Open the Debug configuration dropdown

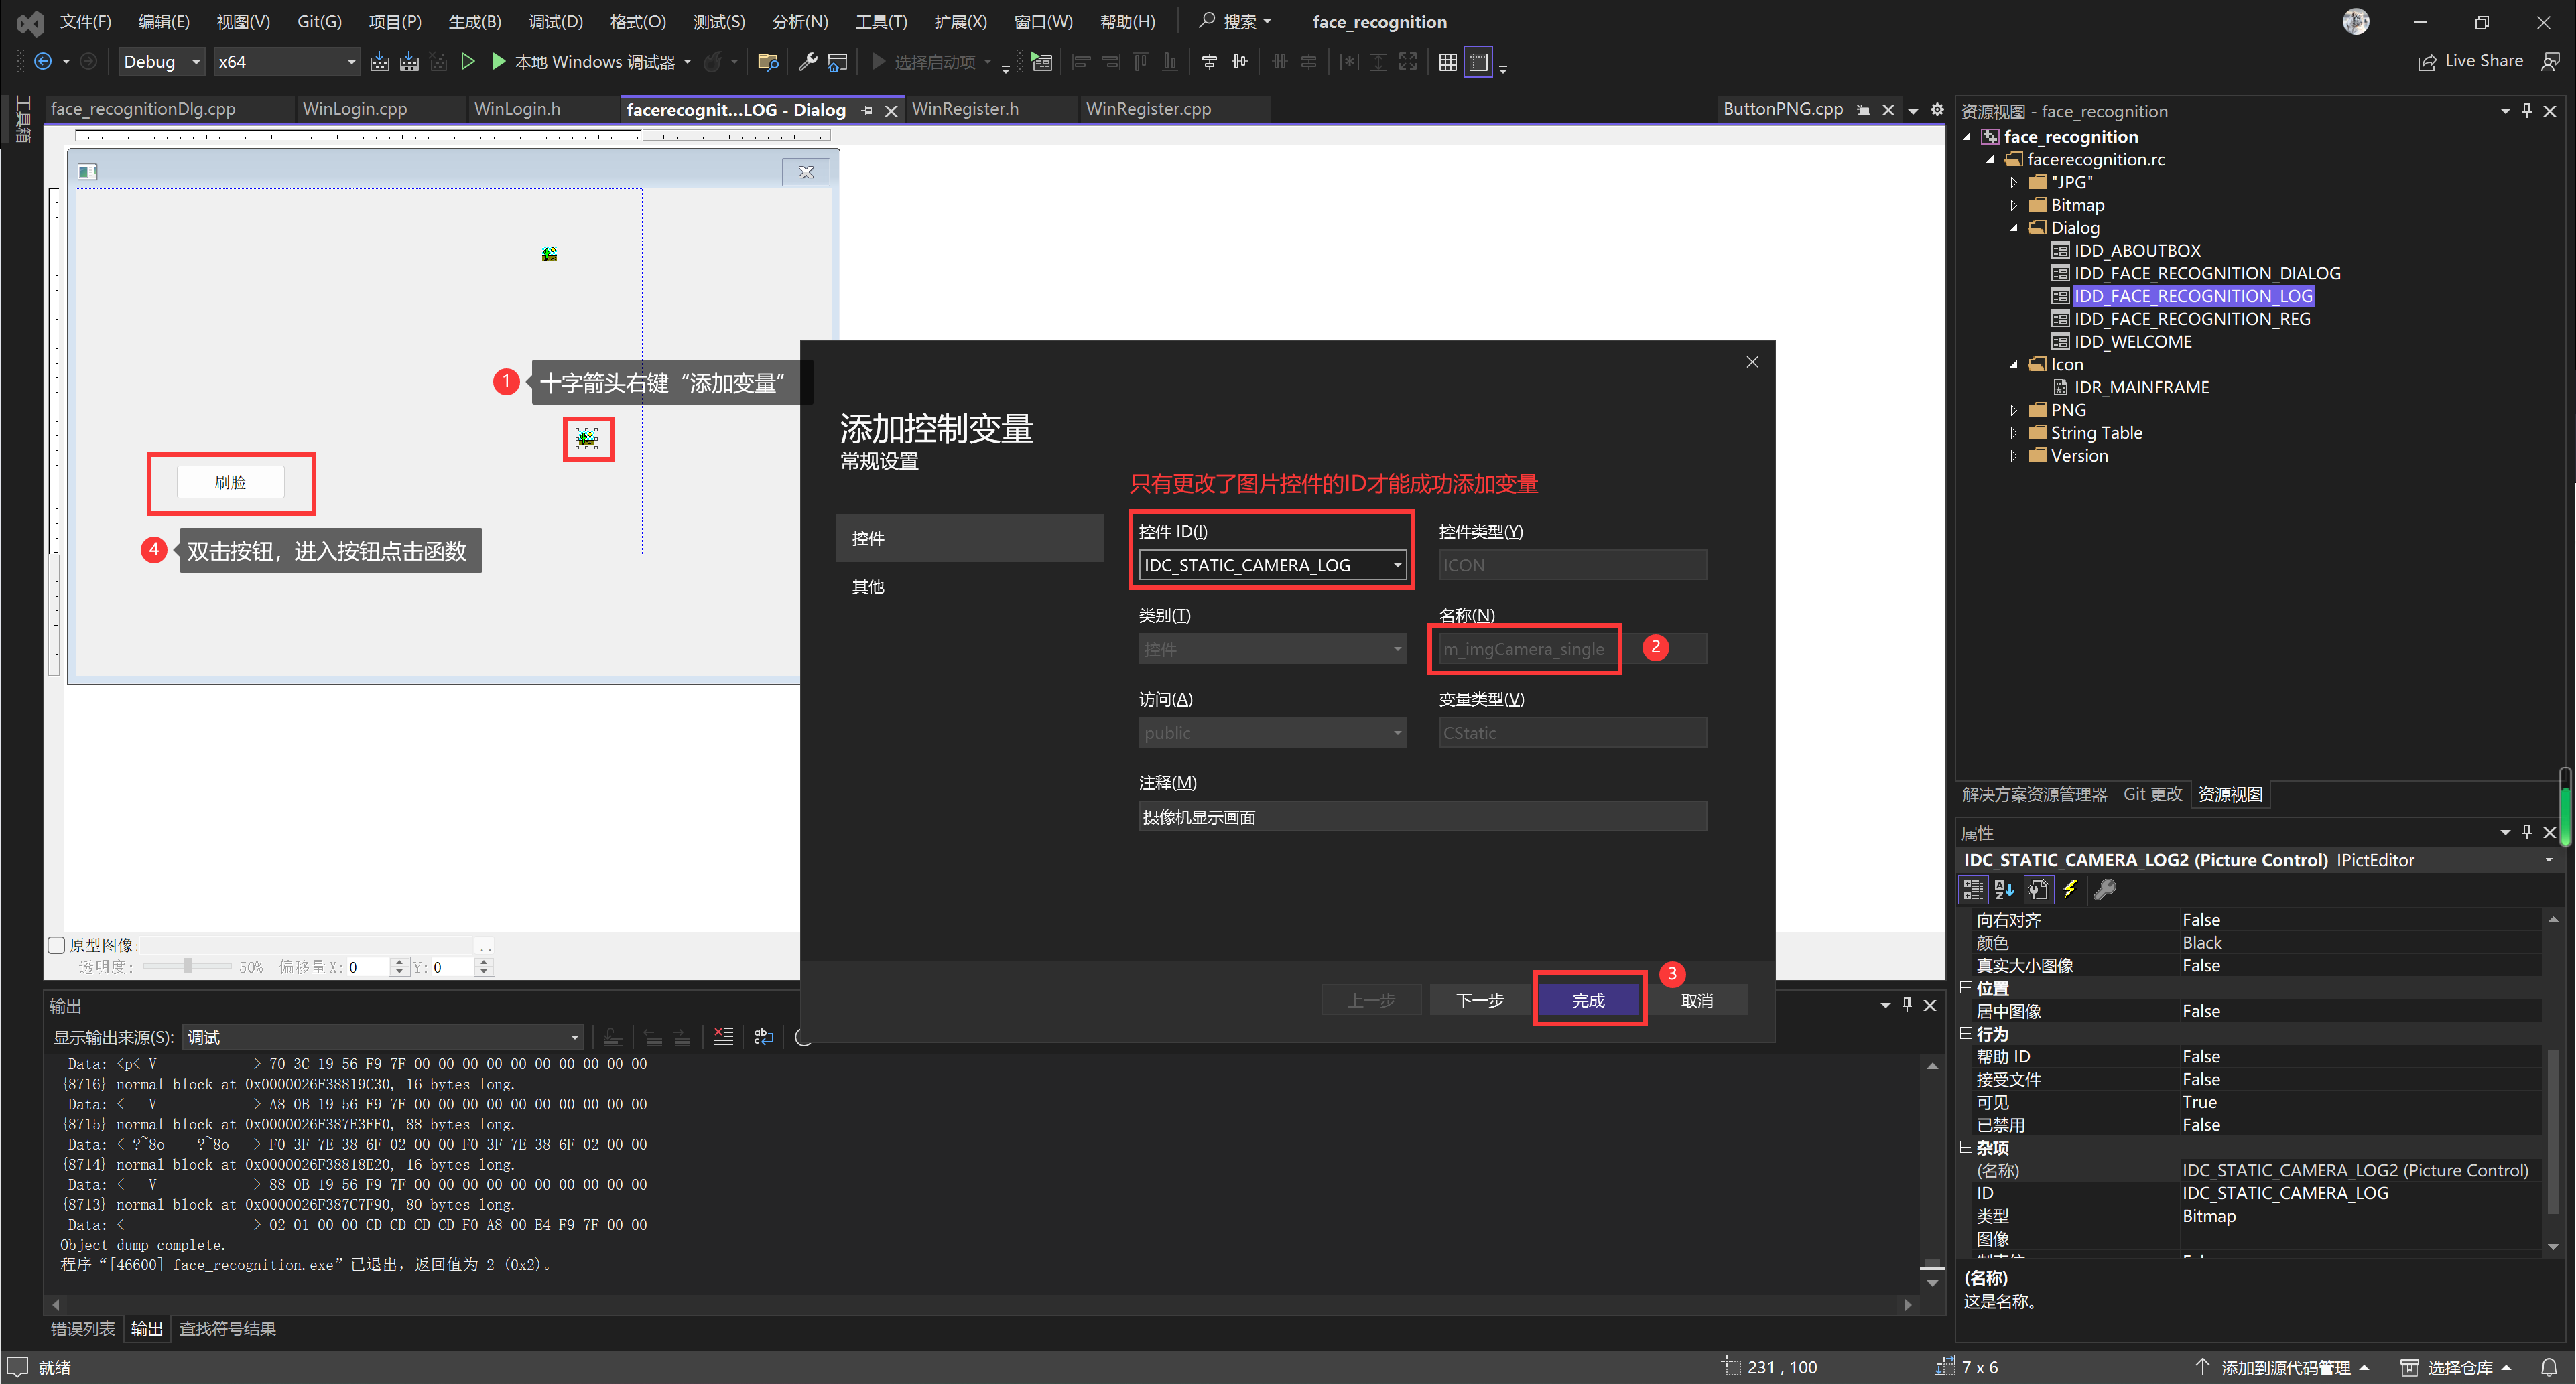[162, 62]
